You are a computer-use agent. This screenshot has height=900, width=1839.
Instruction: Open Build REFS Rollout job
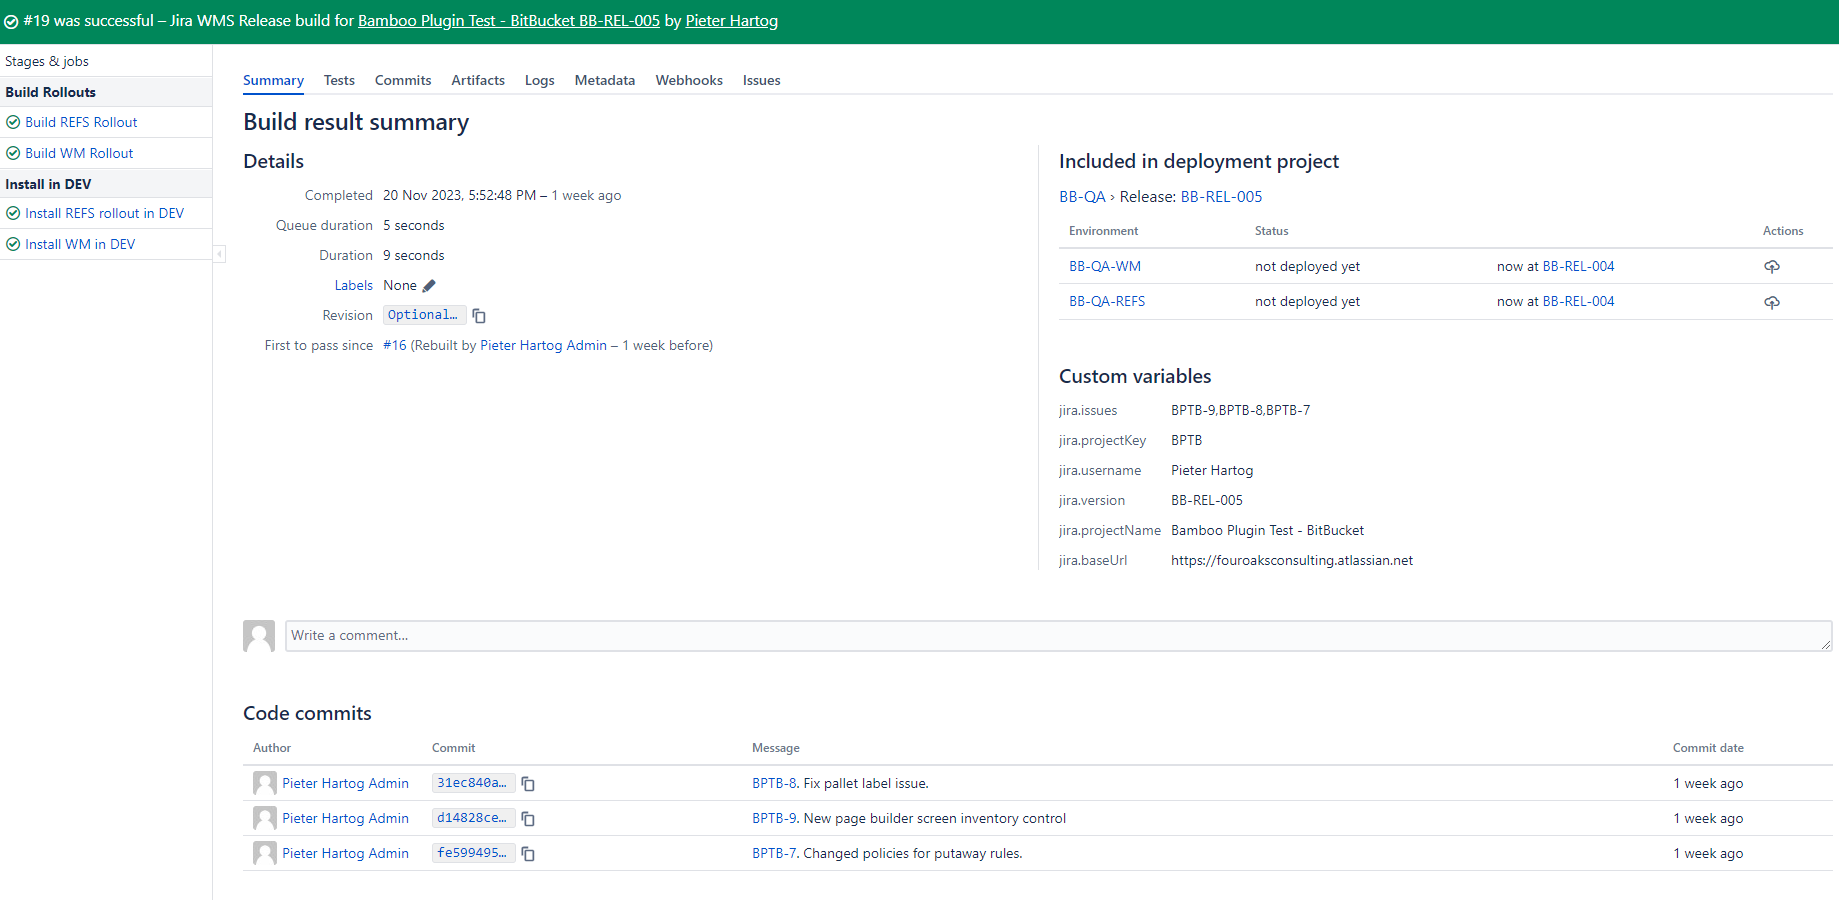pos(81,122)
